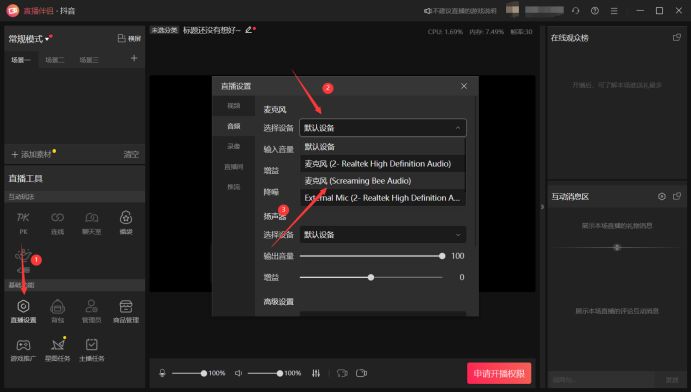Click the 直播伴侣 app logo
Screen dimensions: 691x392
(12, 11)
